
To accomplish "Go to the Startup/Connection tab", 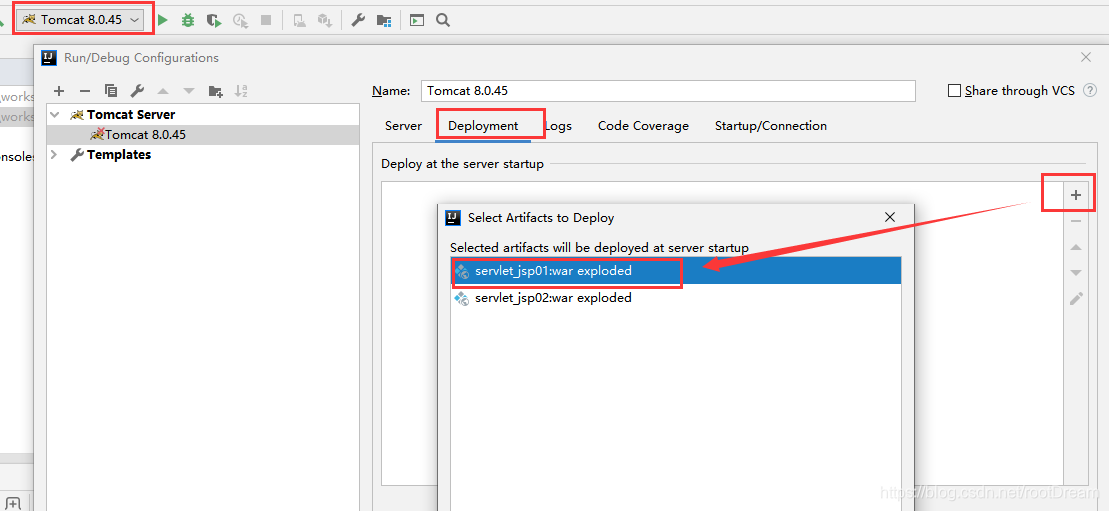I will [x=770, y=126].
